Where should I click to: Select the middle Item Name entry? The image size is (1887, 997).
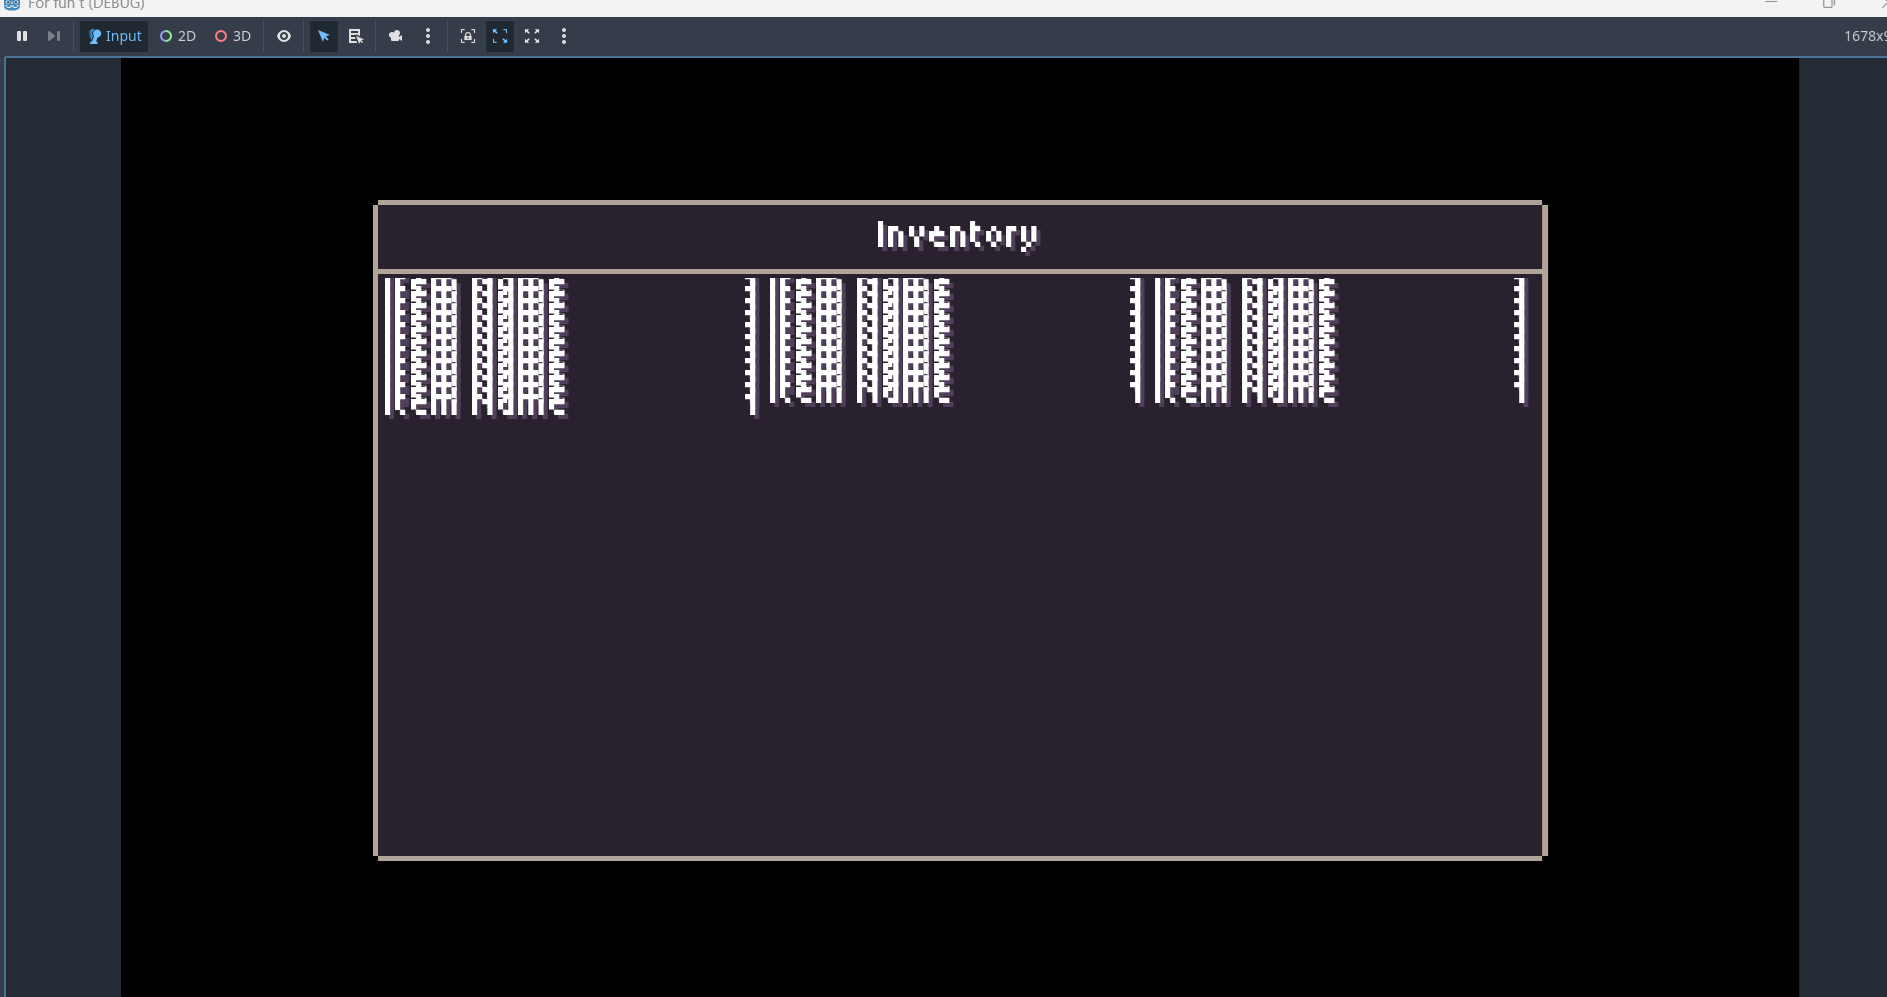click(861, 342)
